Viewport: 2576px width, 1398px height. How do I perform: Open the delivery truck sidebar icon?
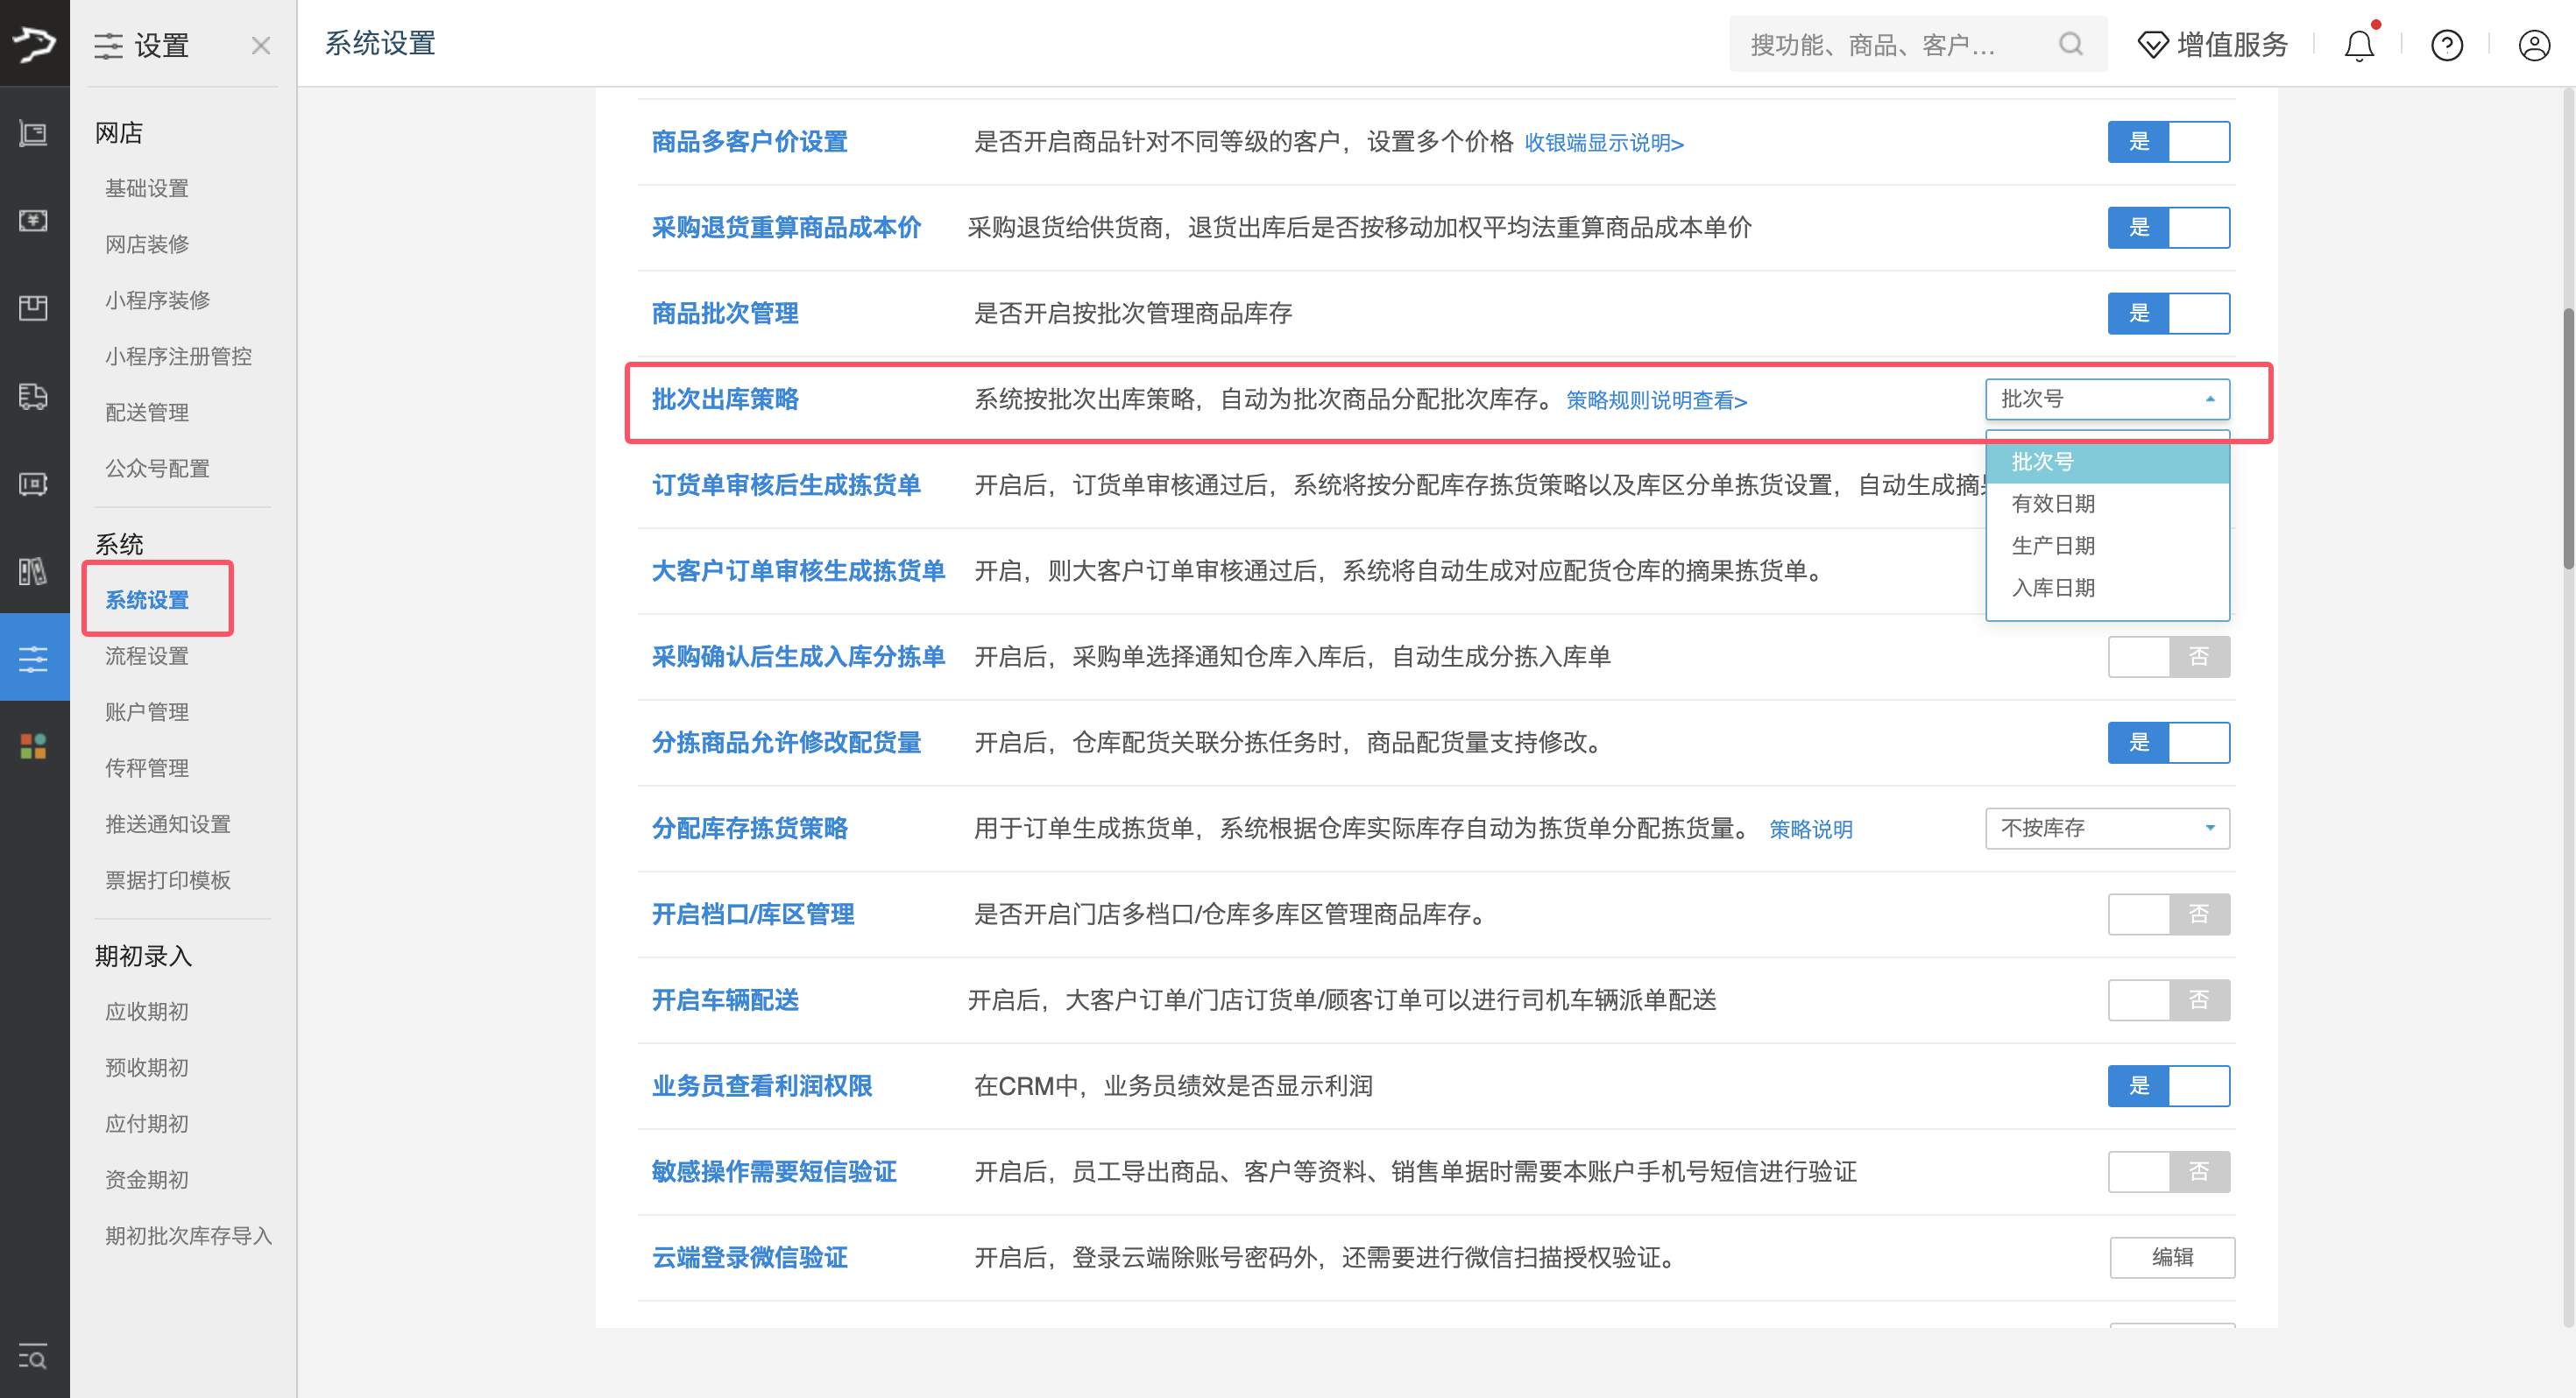[34, 396]
